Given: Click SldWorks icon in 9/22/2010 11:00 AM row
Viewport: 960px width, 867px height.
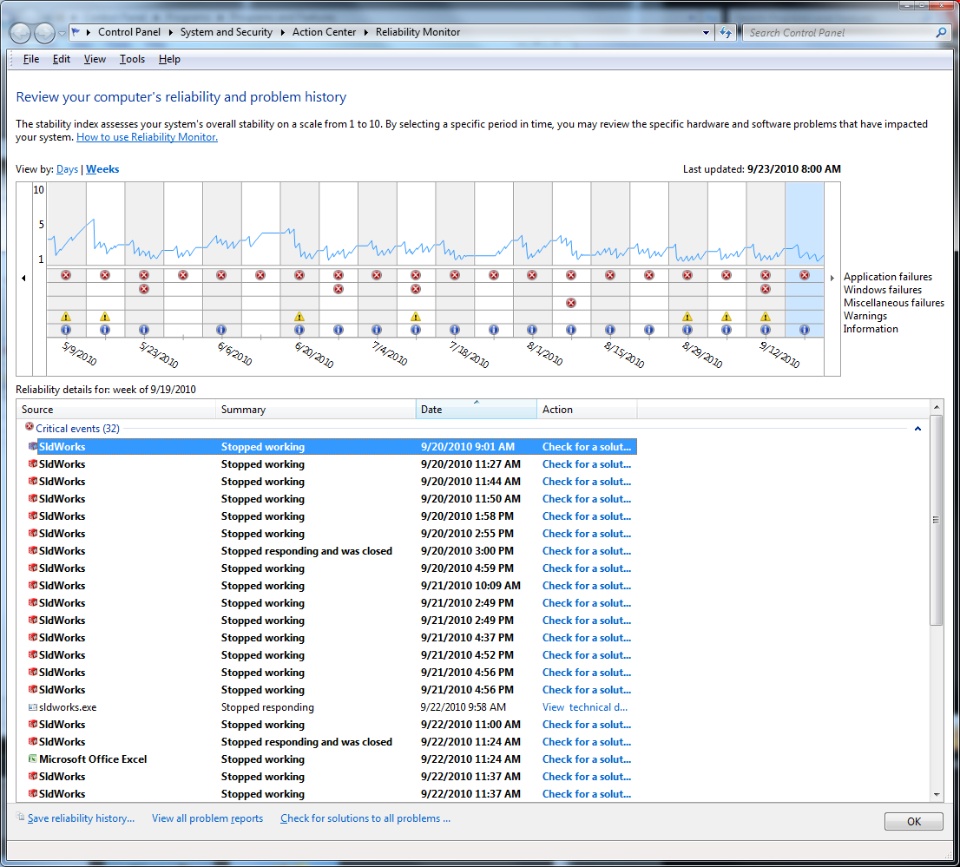Looking at the screenshot, I should (32, 724).
